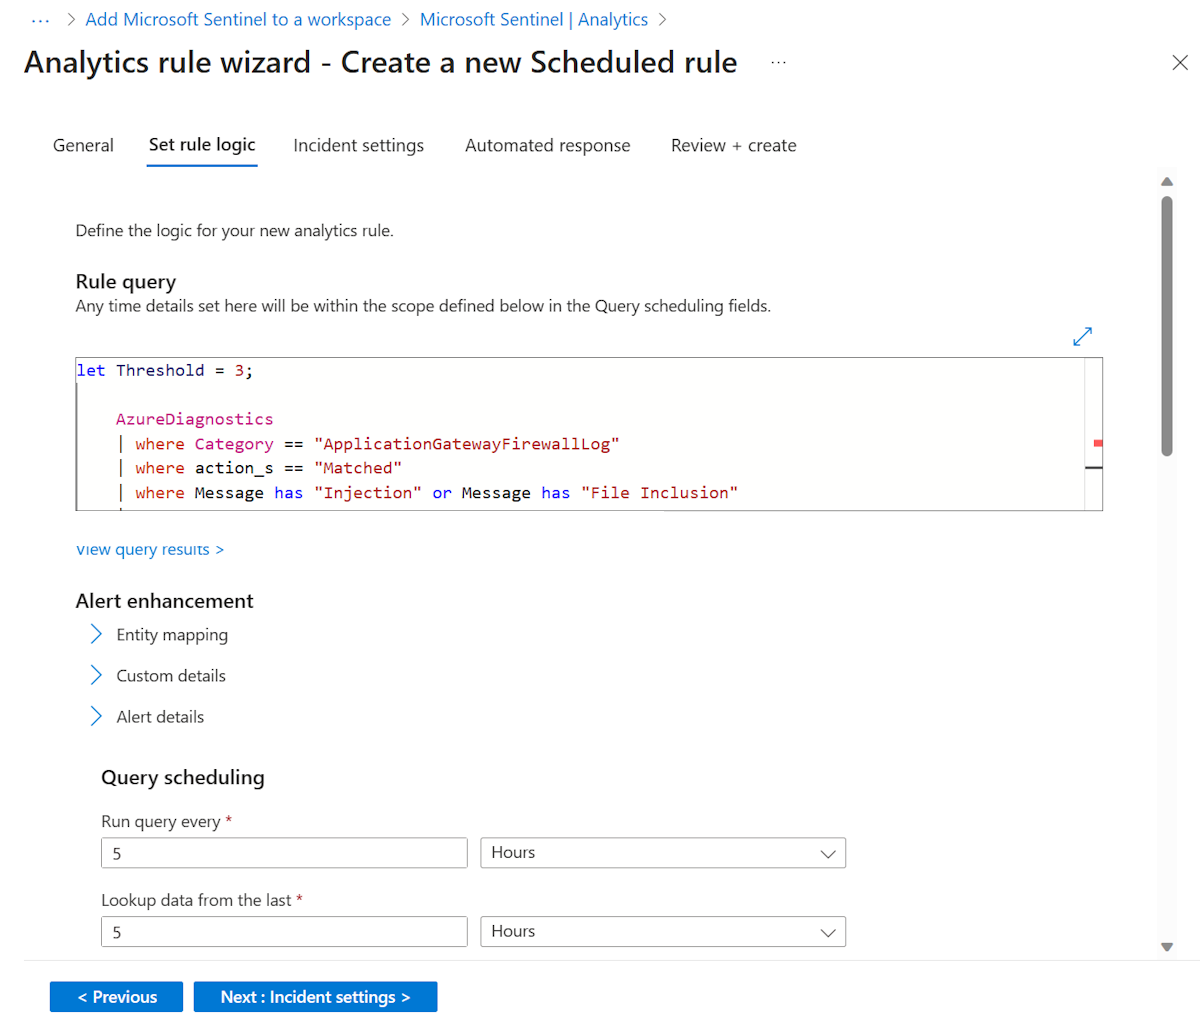
Task: Go to the Review + create tab
Action: point(733,146)
